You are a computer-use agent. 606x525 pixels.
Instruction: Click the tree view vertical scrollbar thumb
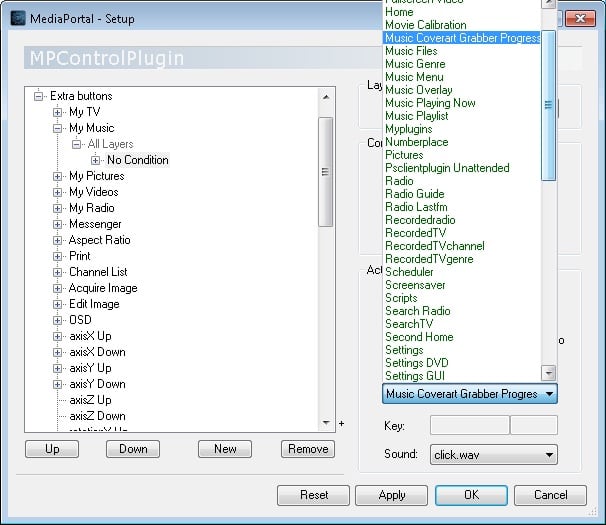pyautogui.click(x=325, y=170)
